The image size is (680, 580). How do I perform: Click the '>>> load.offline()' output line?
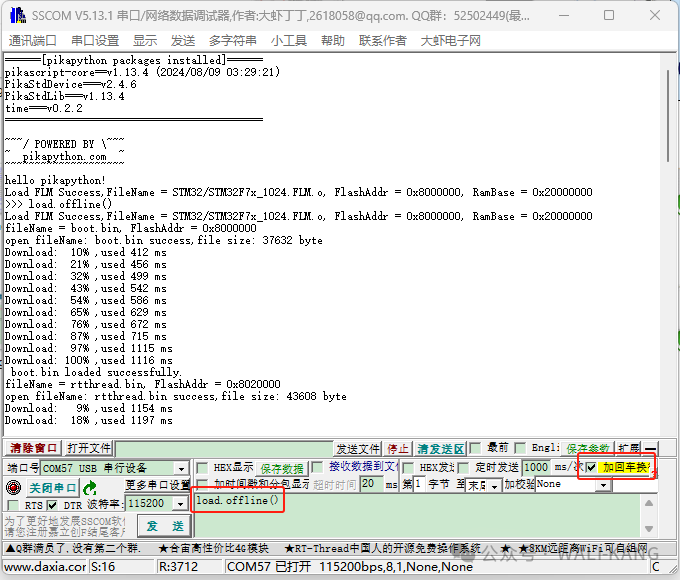tap(58, 204)
